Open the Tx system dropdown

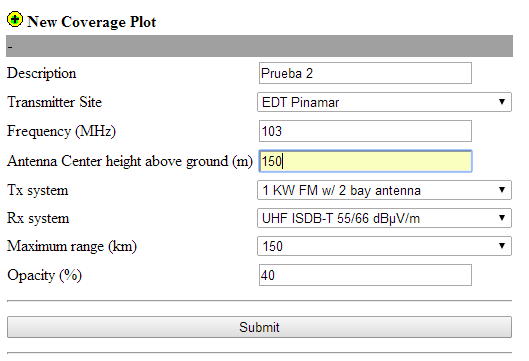384,190
